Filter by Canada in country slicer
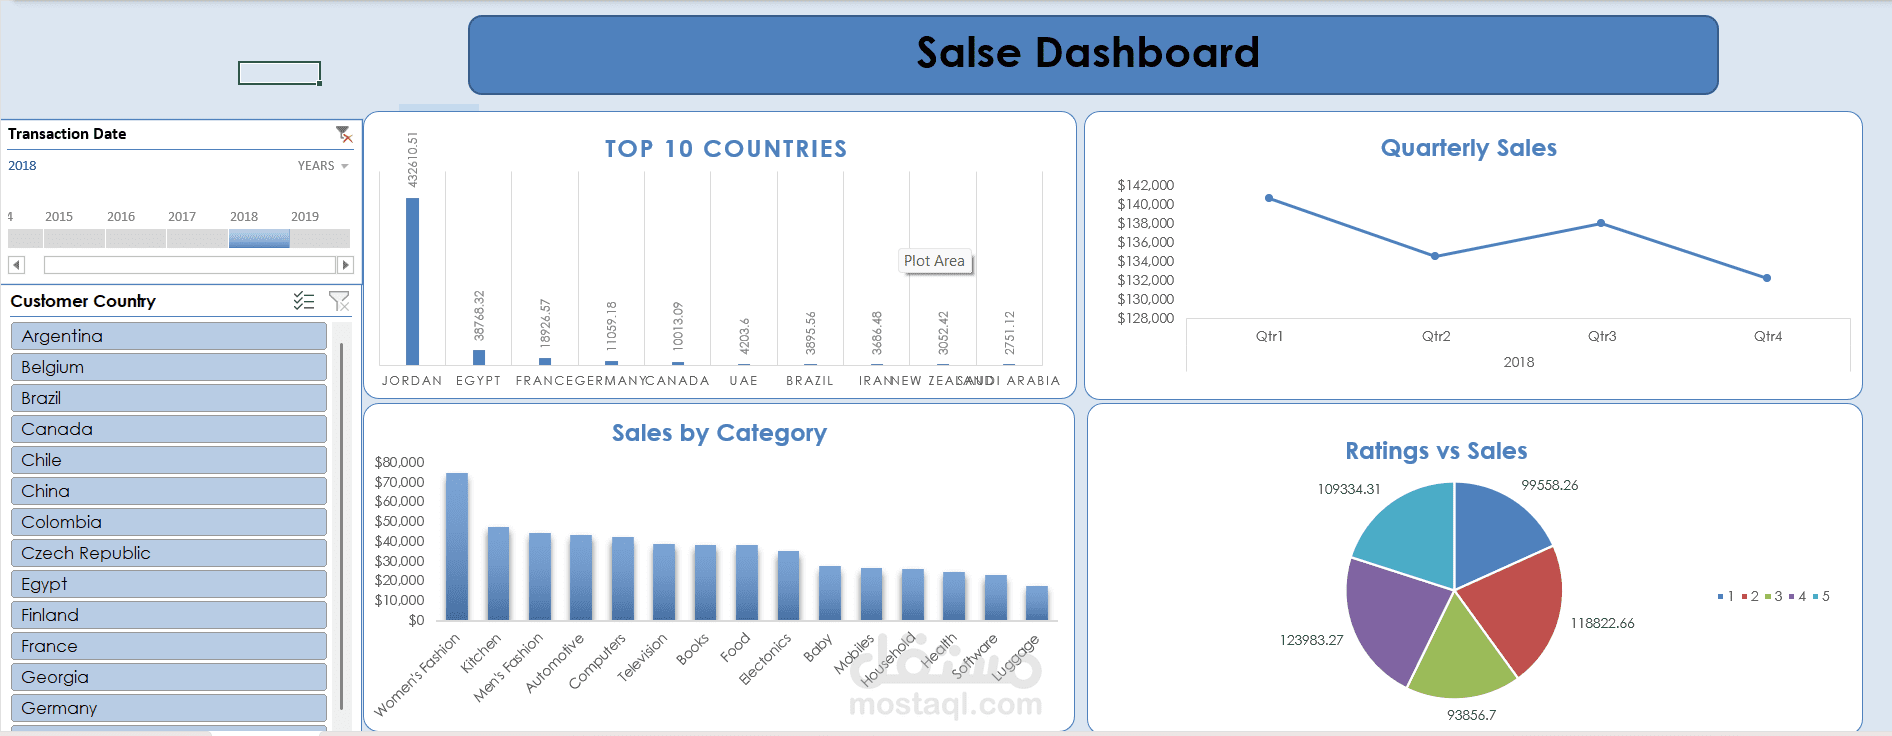Viewport: 1892px width, 736px height. [169, 429]
